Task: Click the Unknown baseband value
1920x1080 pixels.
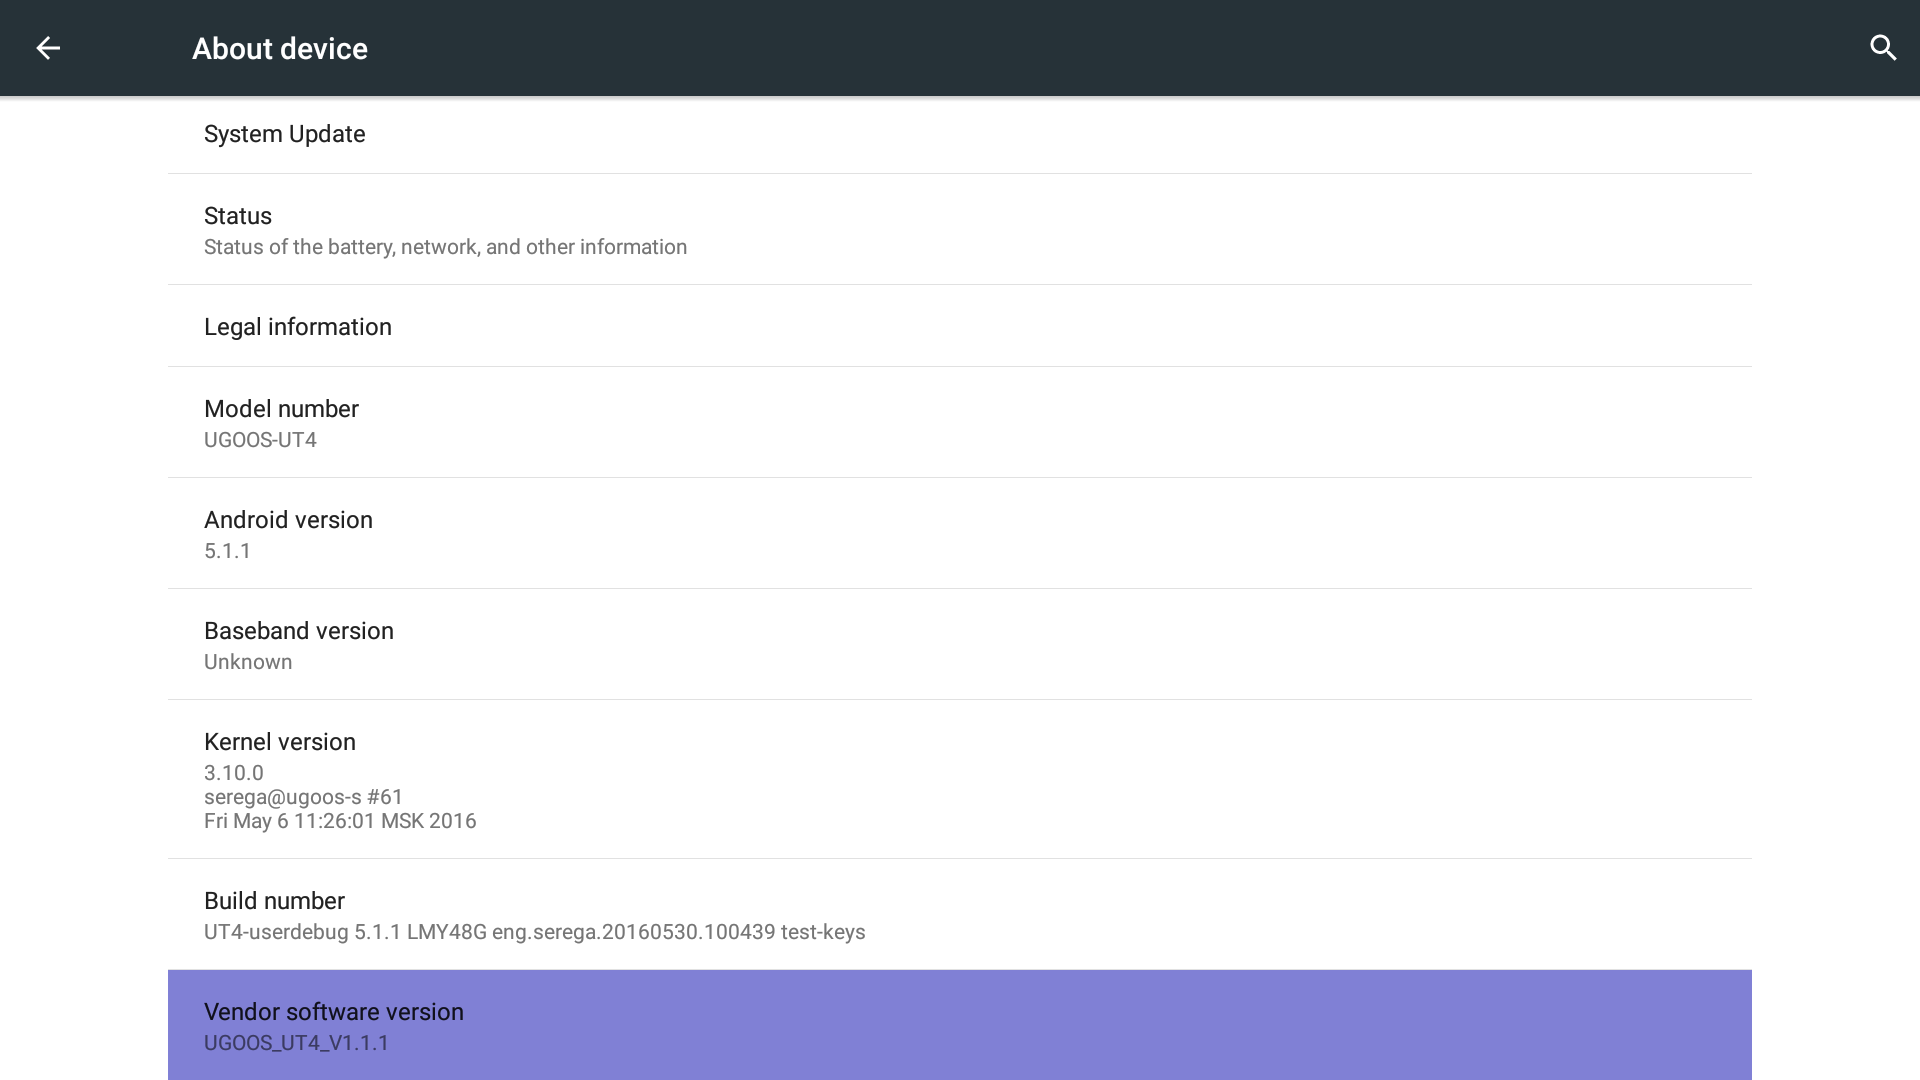Action: point(248,662)
